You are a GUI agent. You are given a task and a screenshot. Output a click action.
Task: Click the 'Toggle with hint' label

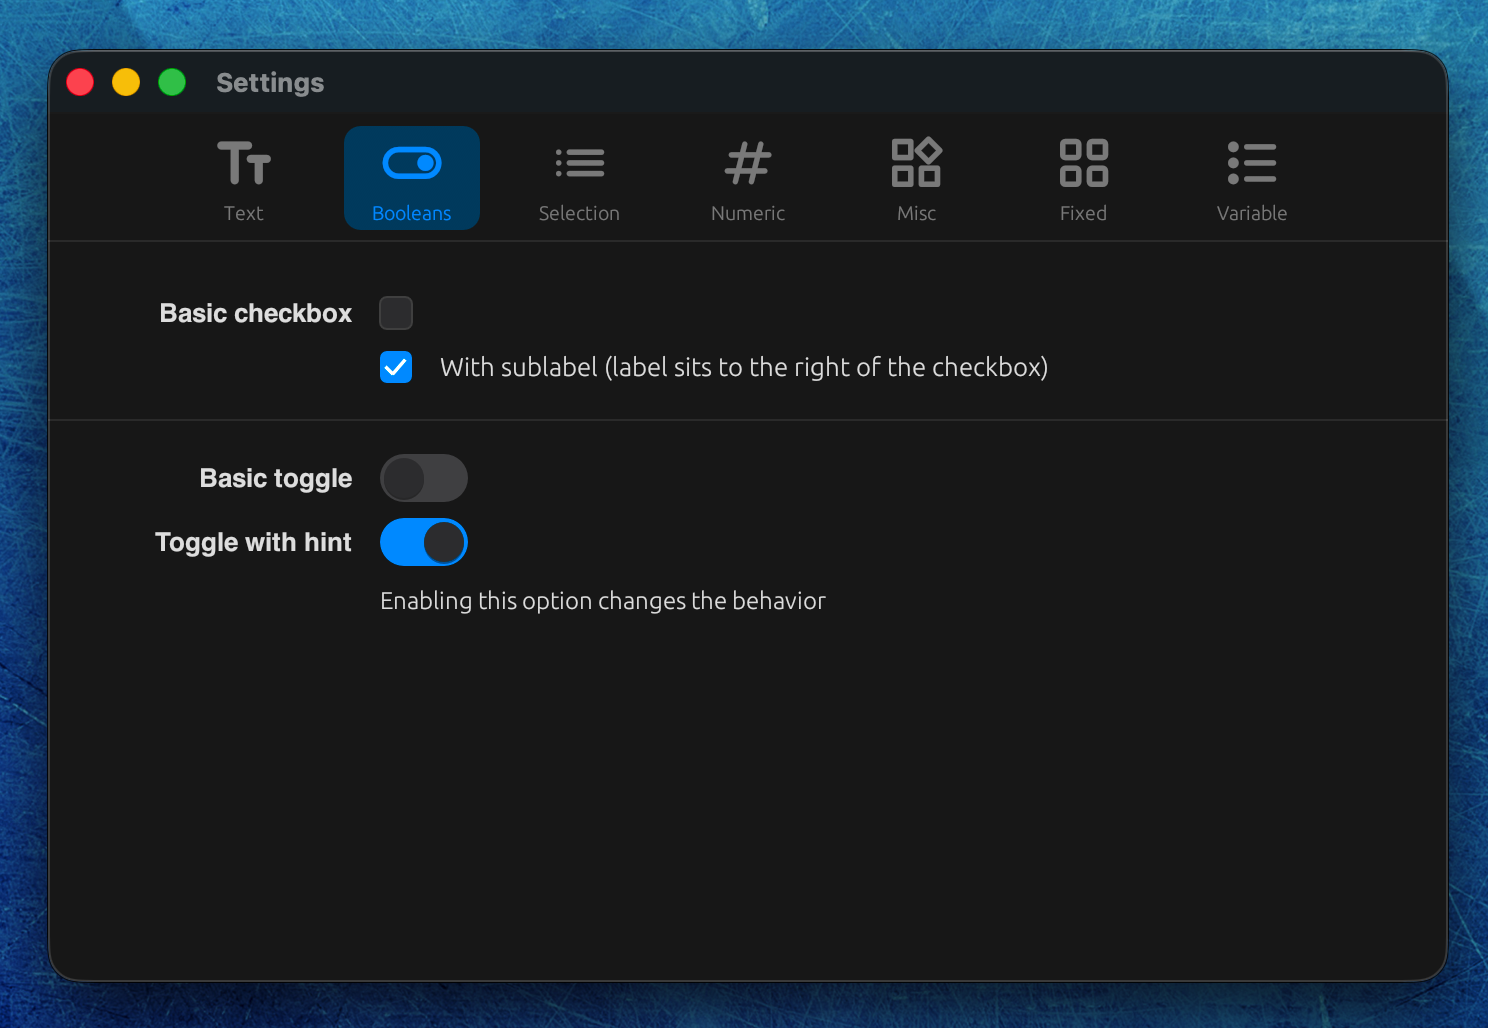(253, 542)
